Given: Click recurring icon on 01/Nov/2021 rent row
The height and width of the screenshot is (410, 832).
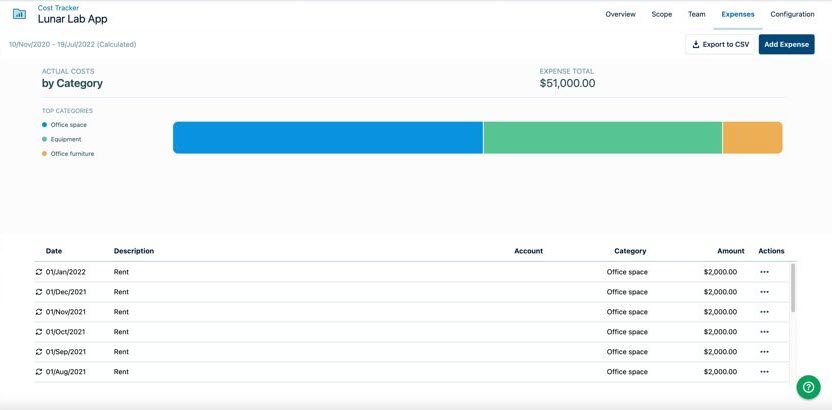Looking at the screenshot, I should pyautogui.click(x=39, y=312).
